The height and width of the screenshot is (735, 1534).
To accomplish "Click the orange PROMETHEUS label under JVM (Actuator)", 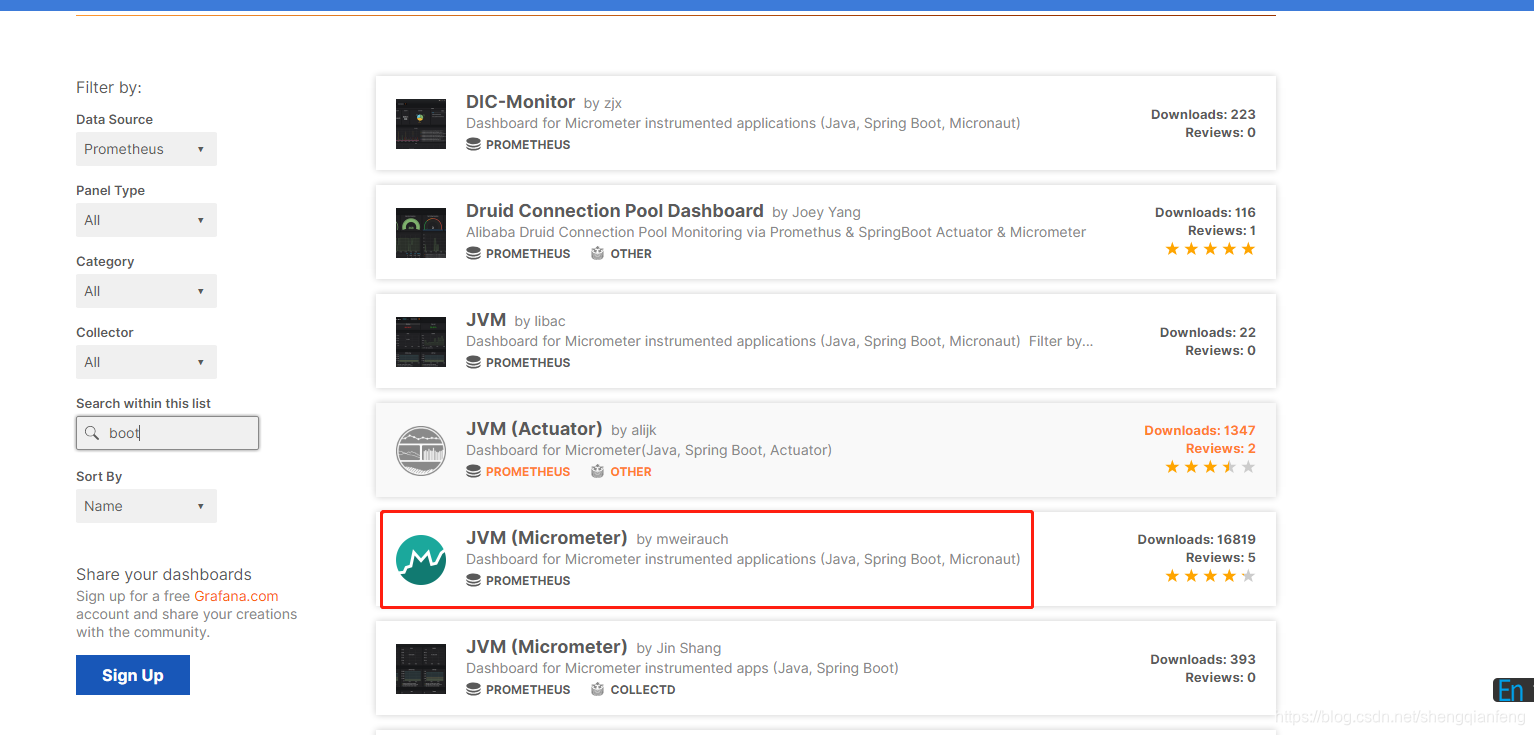I will point(528,472).
